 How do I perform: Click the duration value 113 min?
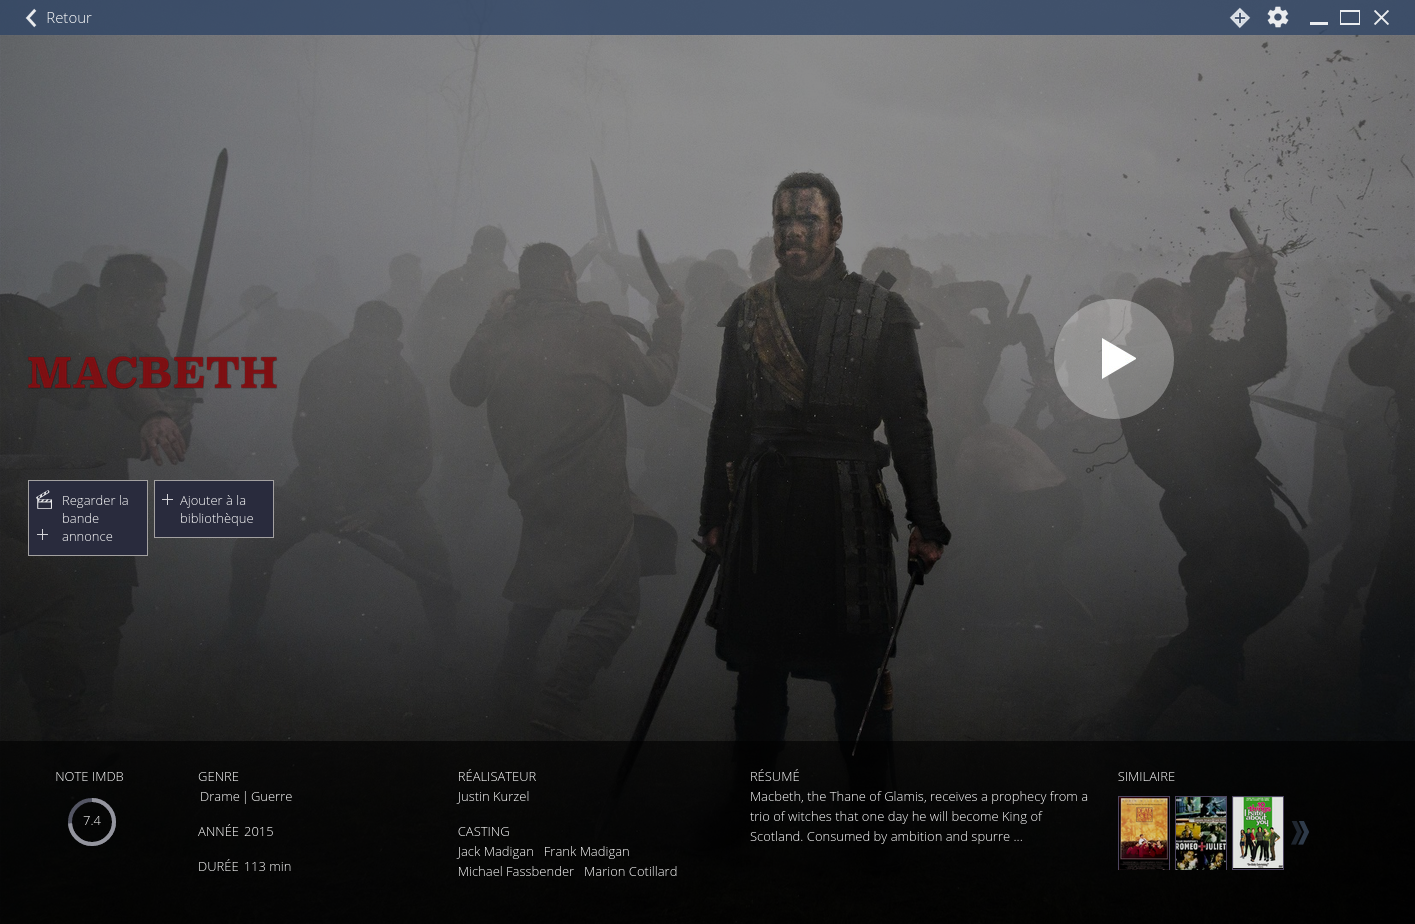pos(267,867)
